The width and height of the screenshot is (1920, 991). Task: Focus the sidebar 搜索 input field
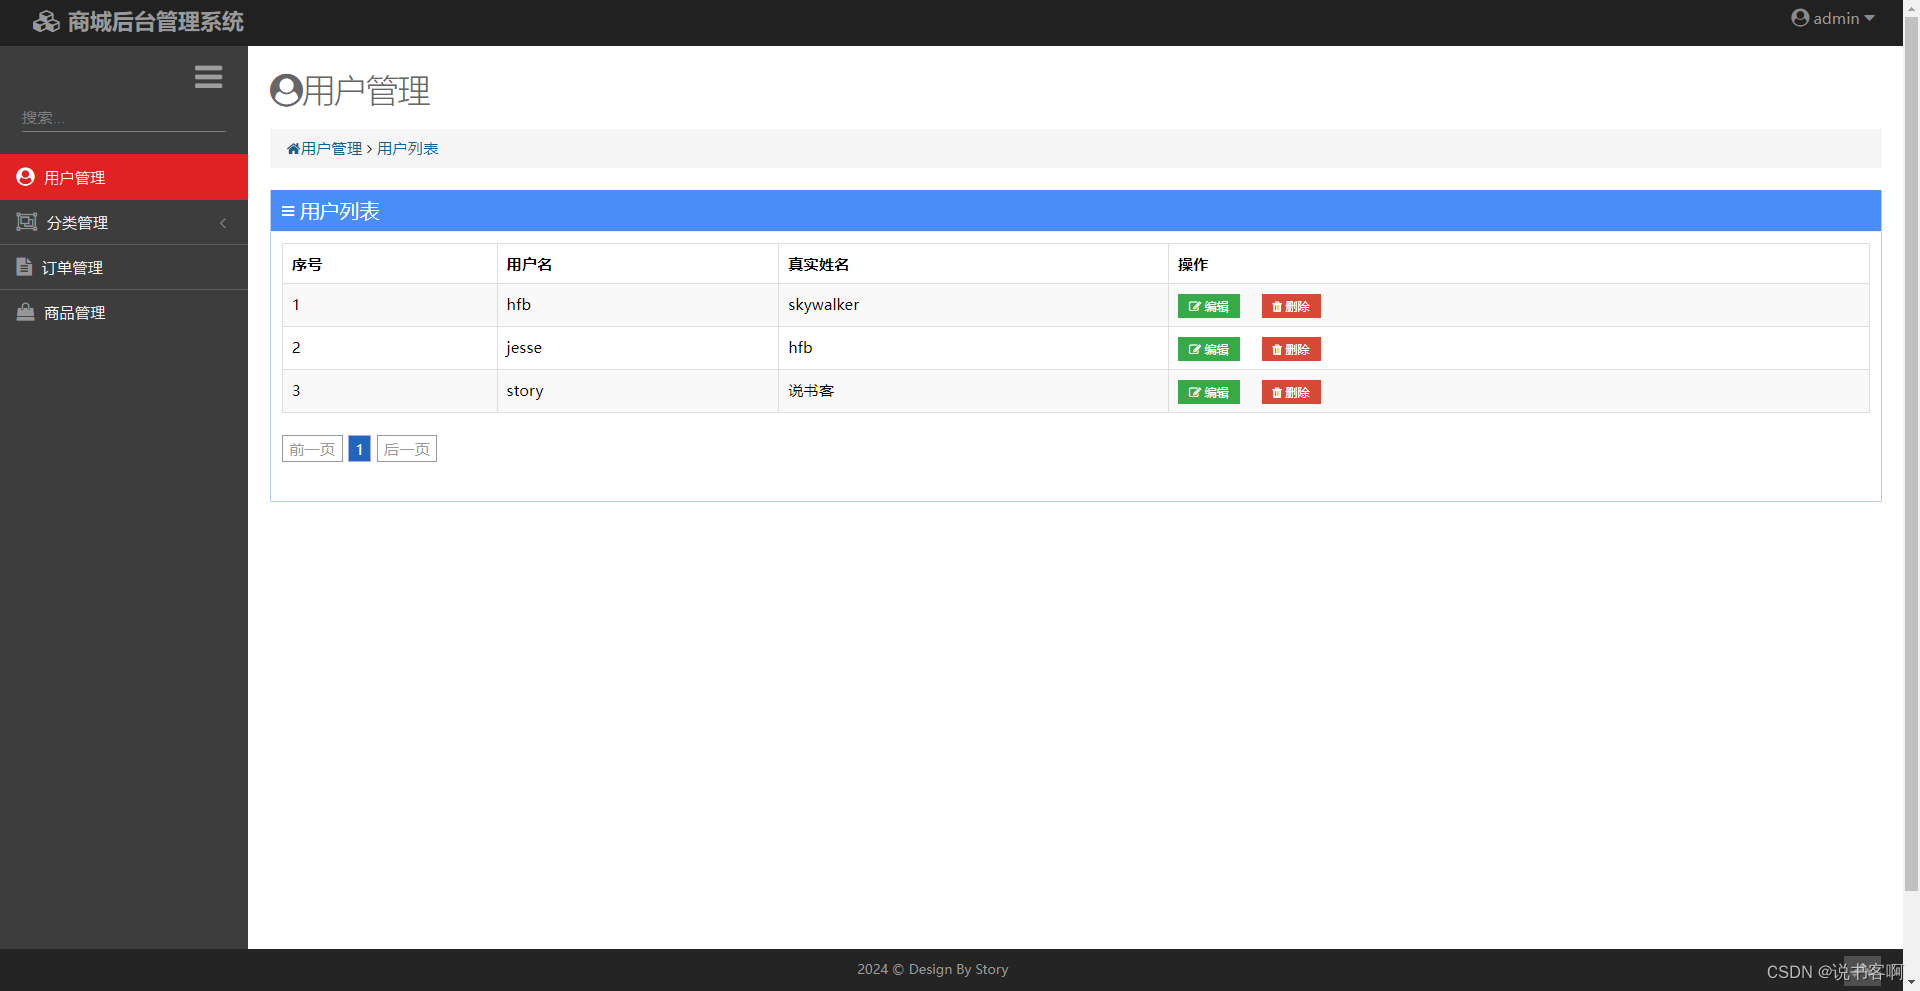(x=124, y=118)
